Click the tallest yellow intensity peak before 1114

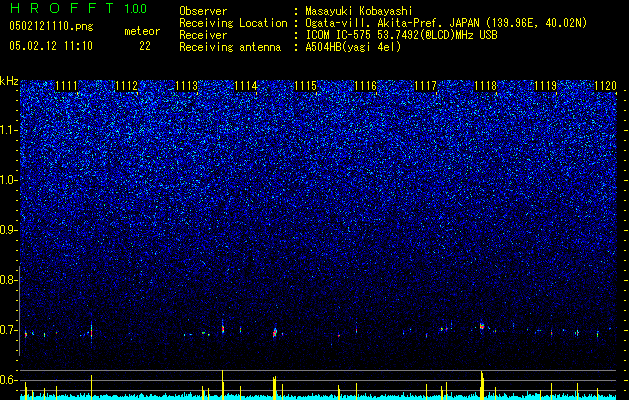click(222, 385)
